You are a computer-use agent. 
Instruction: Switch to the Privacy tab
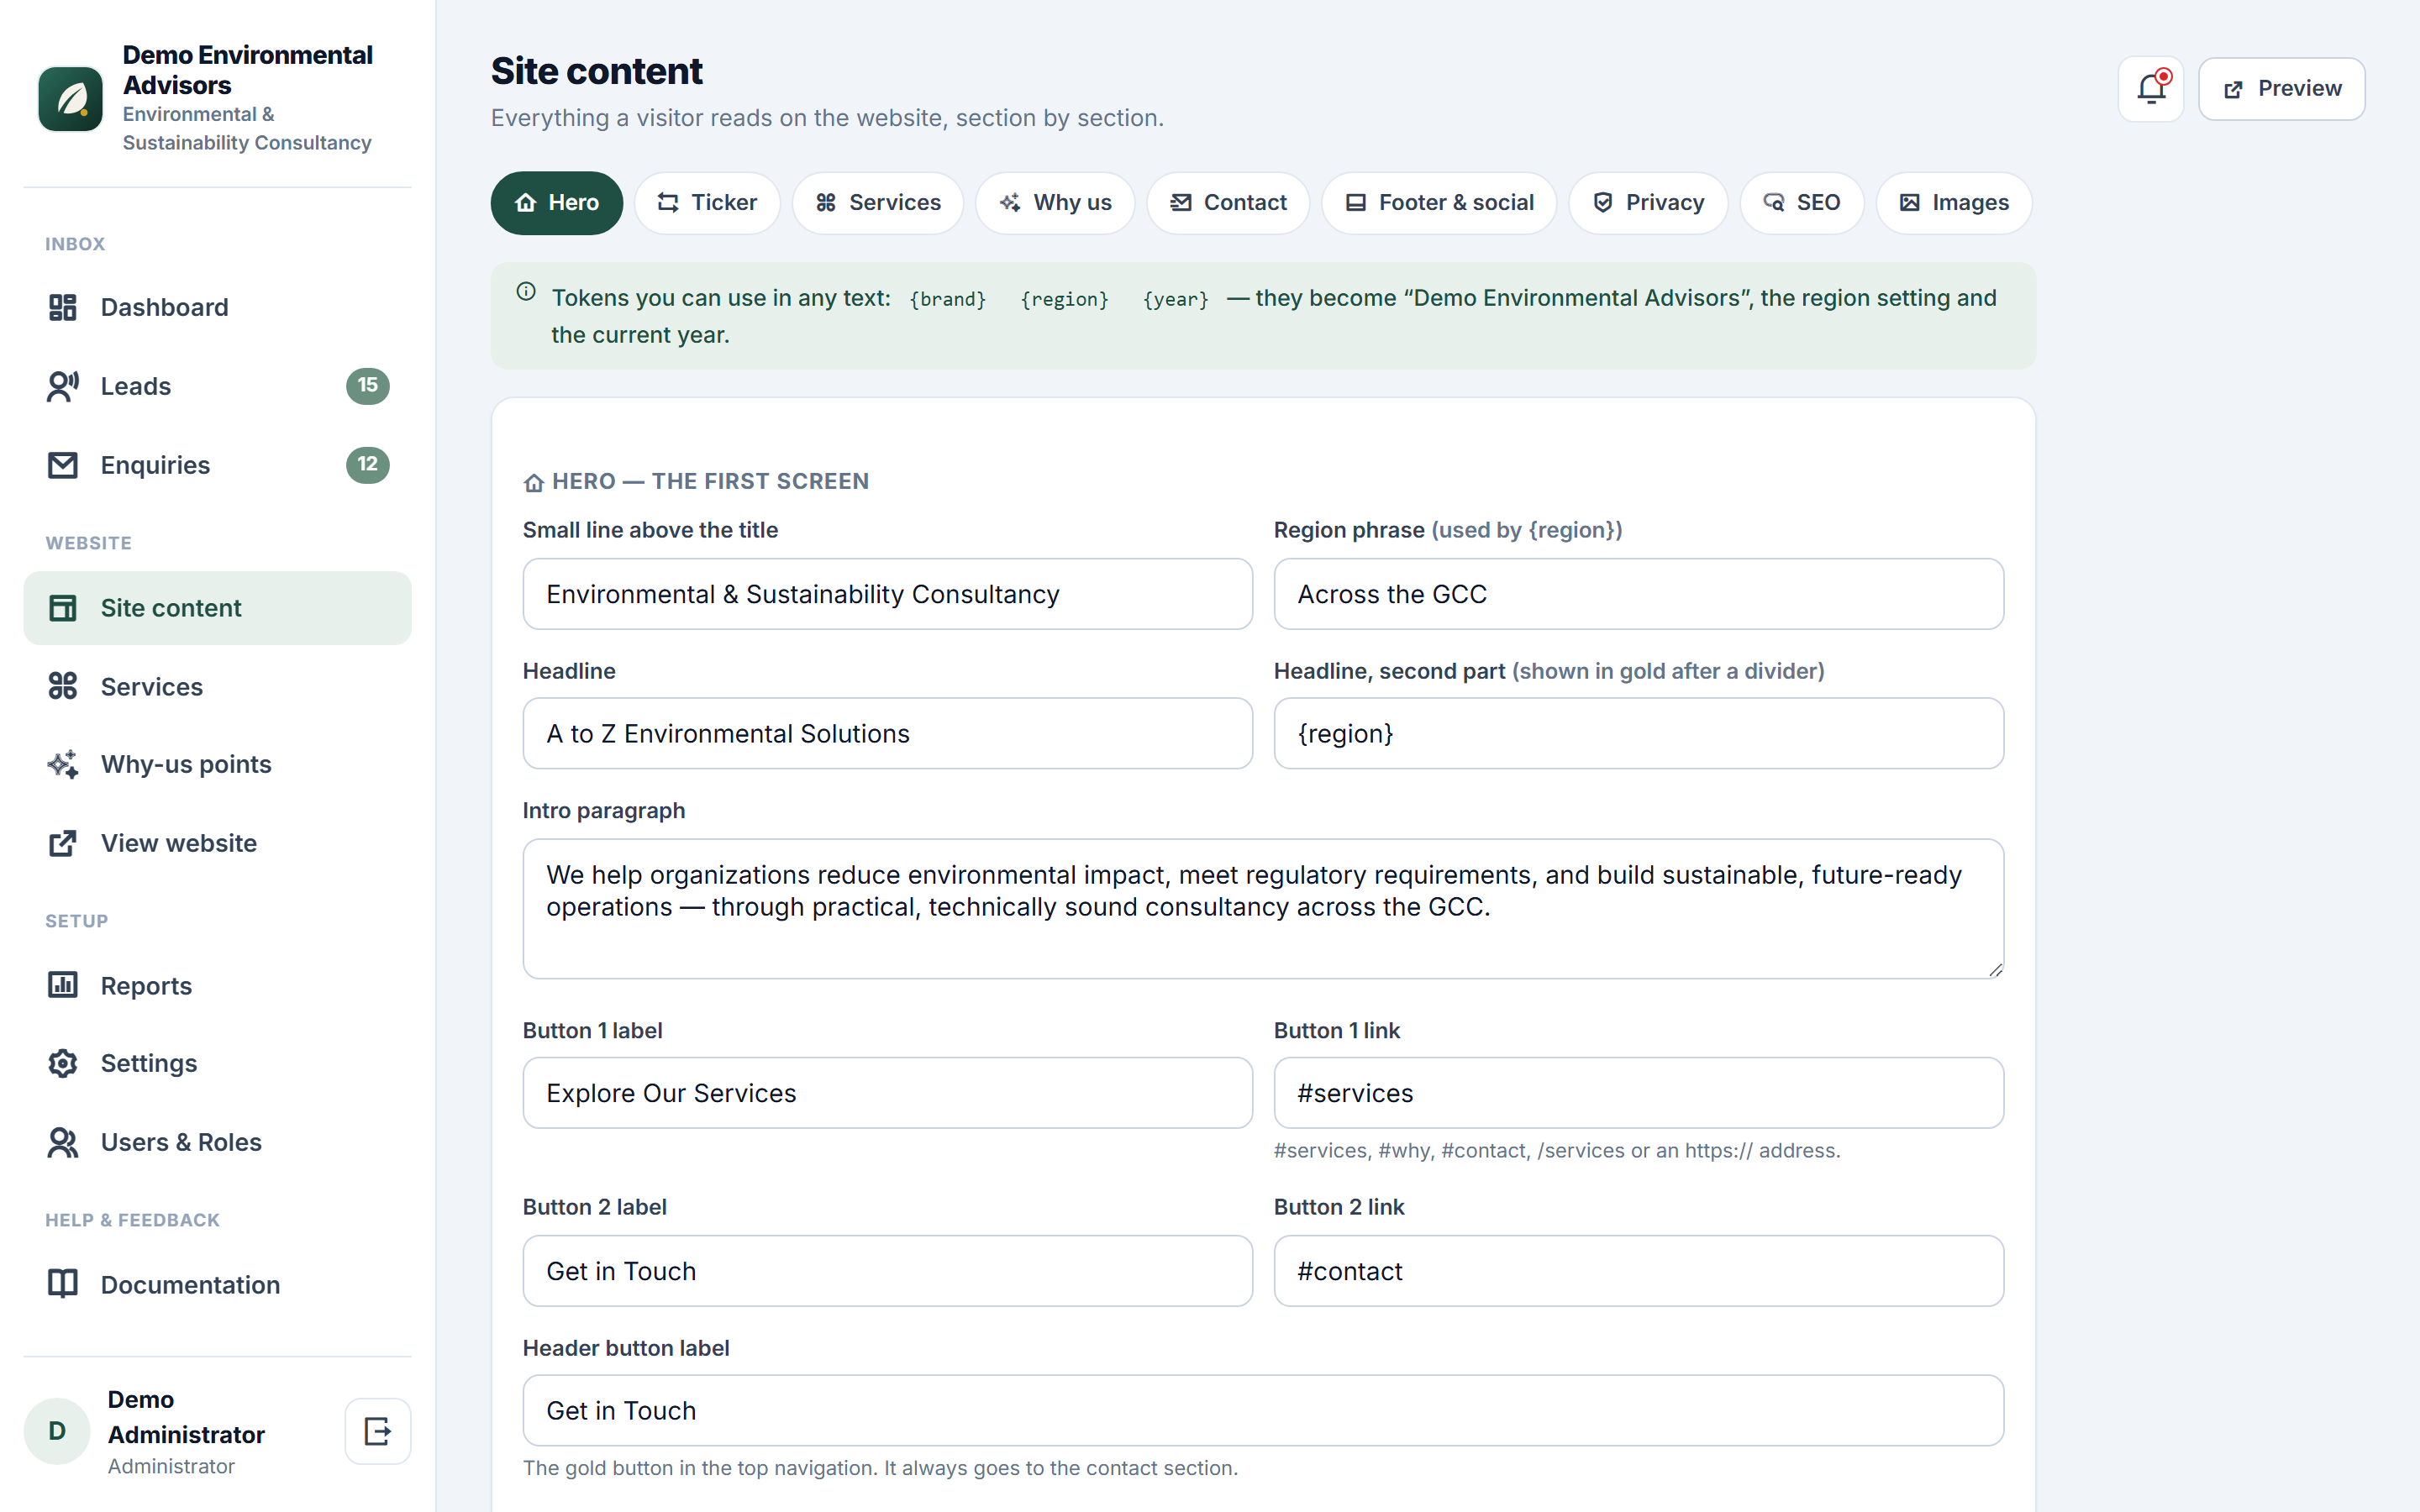click(x=1648, y=203)
